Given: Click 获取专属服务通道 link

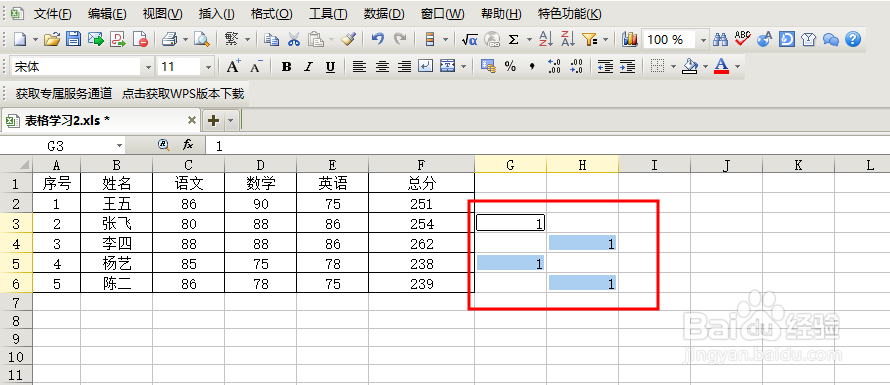Looking at the screenshot, I should tap(64, 93).
